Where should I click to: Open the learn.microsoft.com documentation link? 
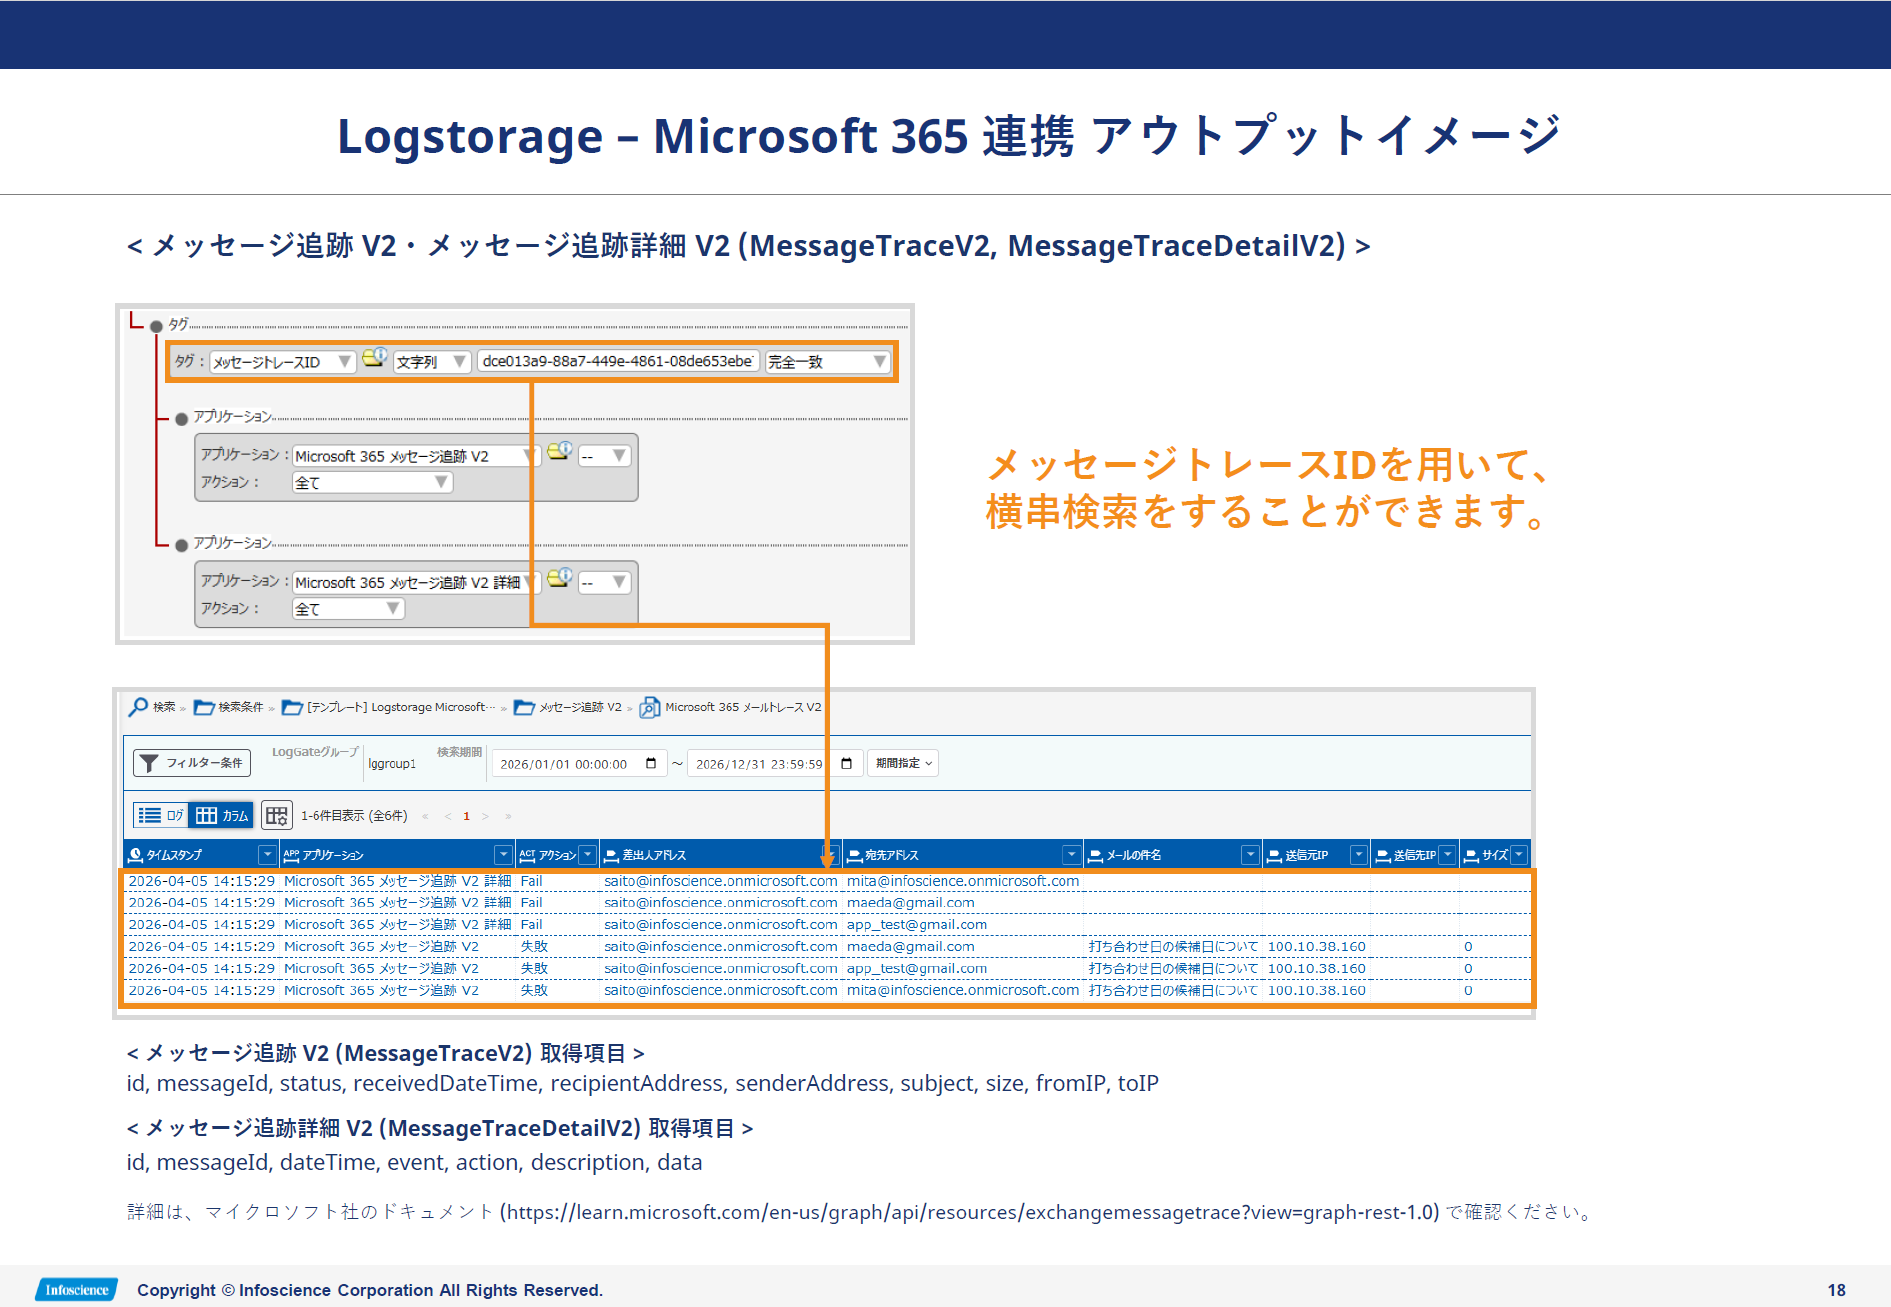[972, 1212]
